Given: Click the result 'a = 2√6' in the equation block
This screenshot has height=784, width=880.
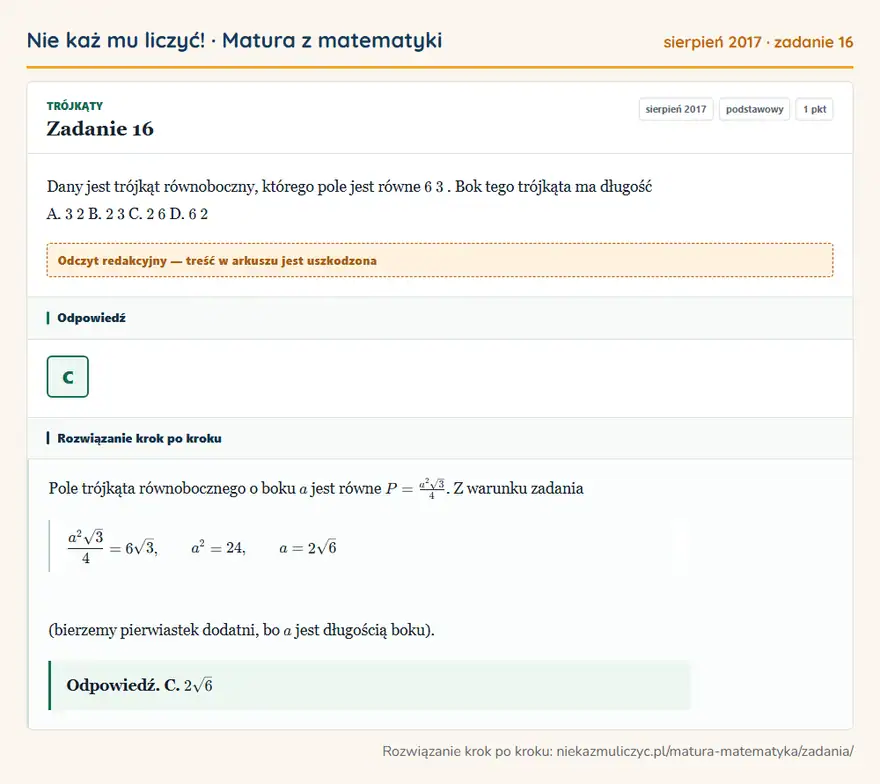Looking at the screenshot, I should click(x=308, y=547).
